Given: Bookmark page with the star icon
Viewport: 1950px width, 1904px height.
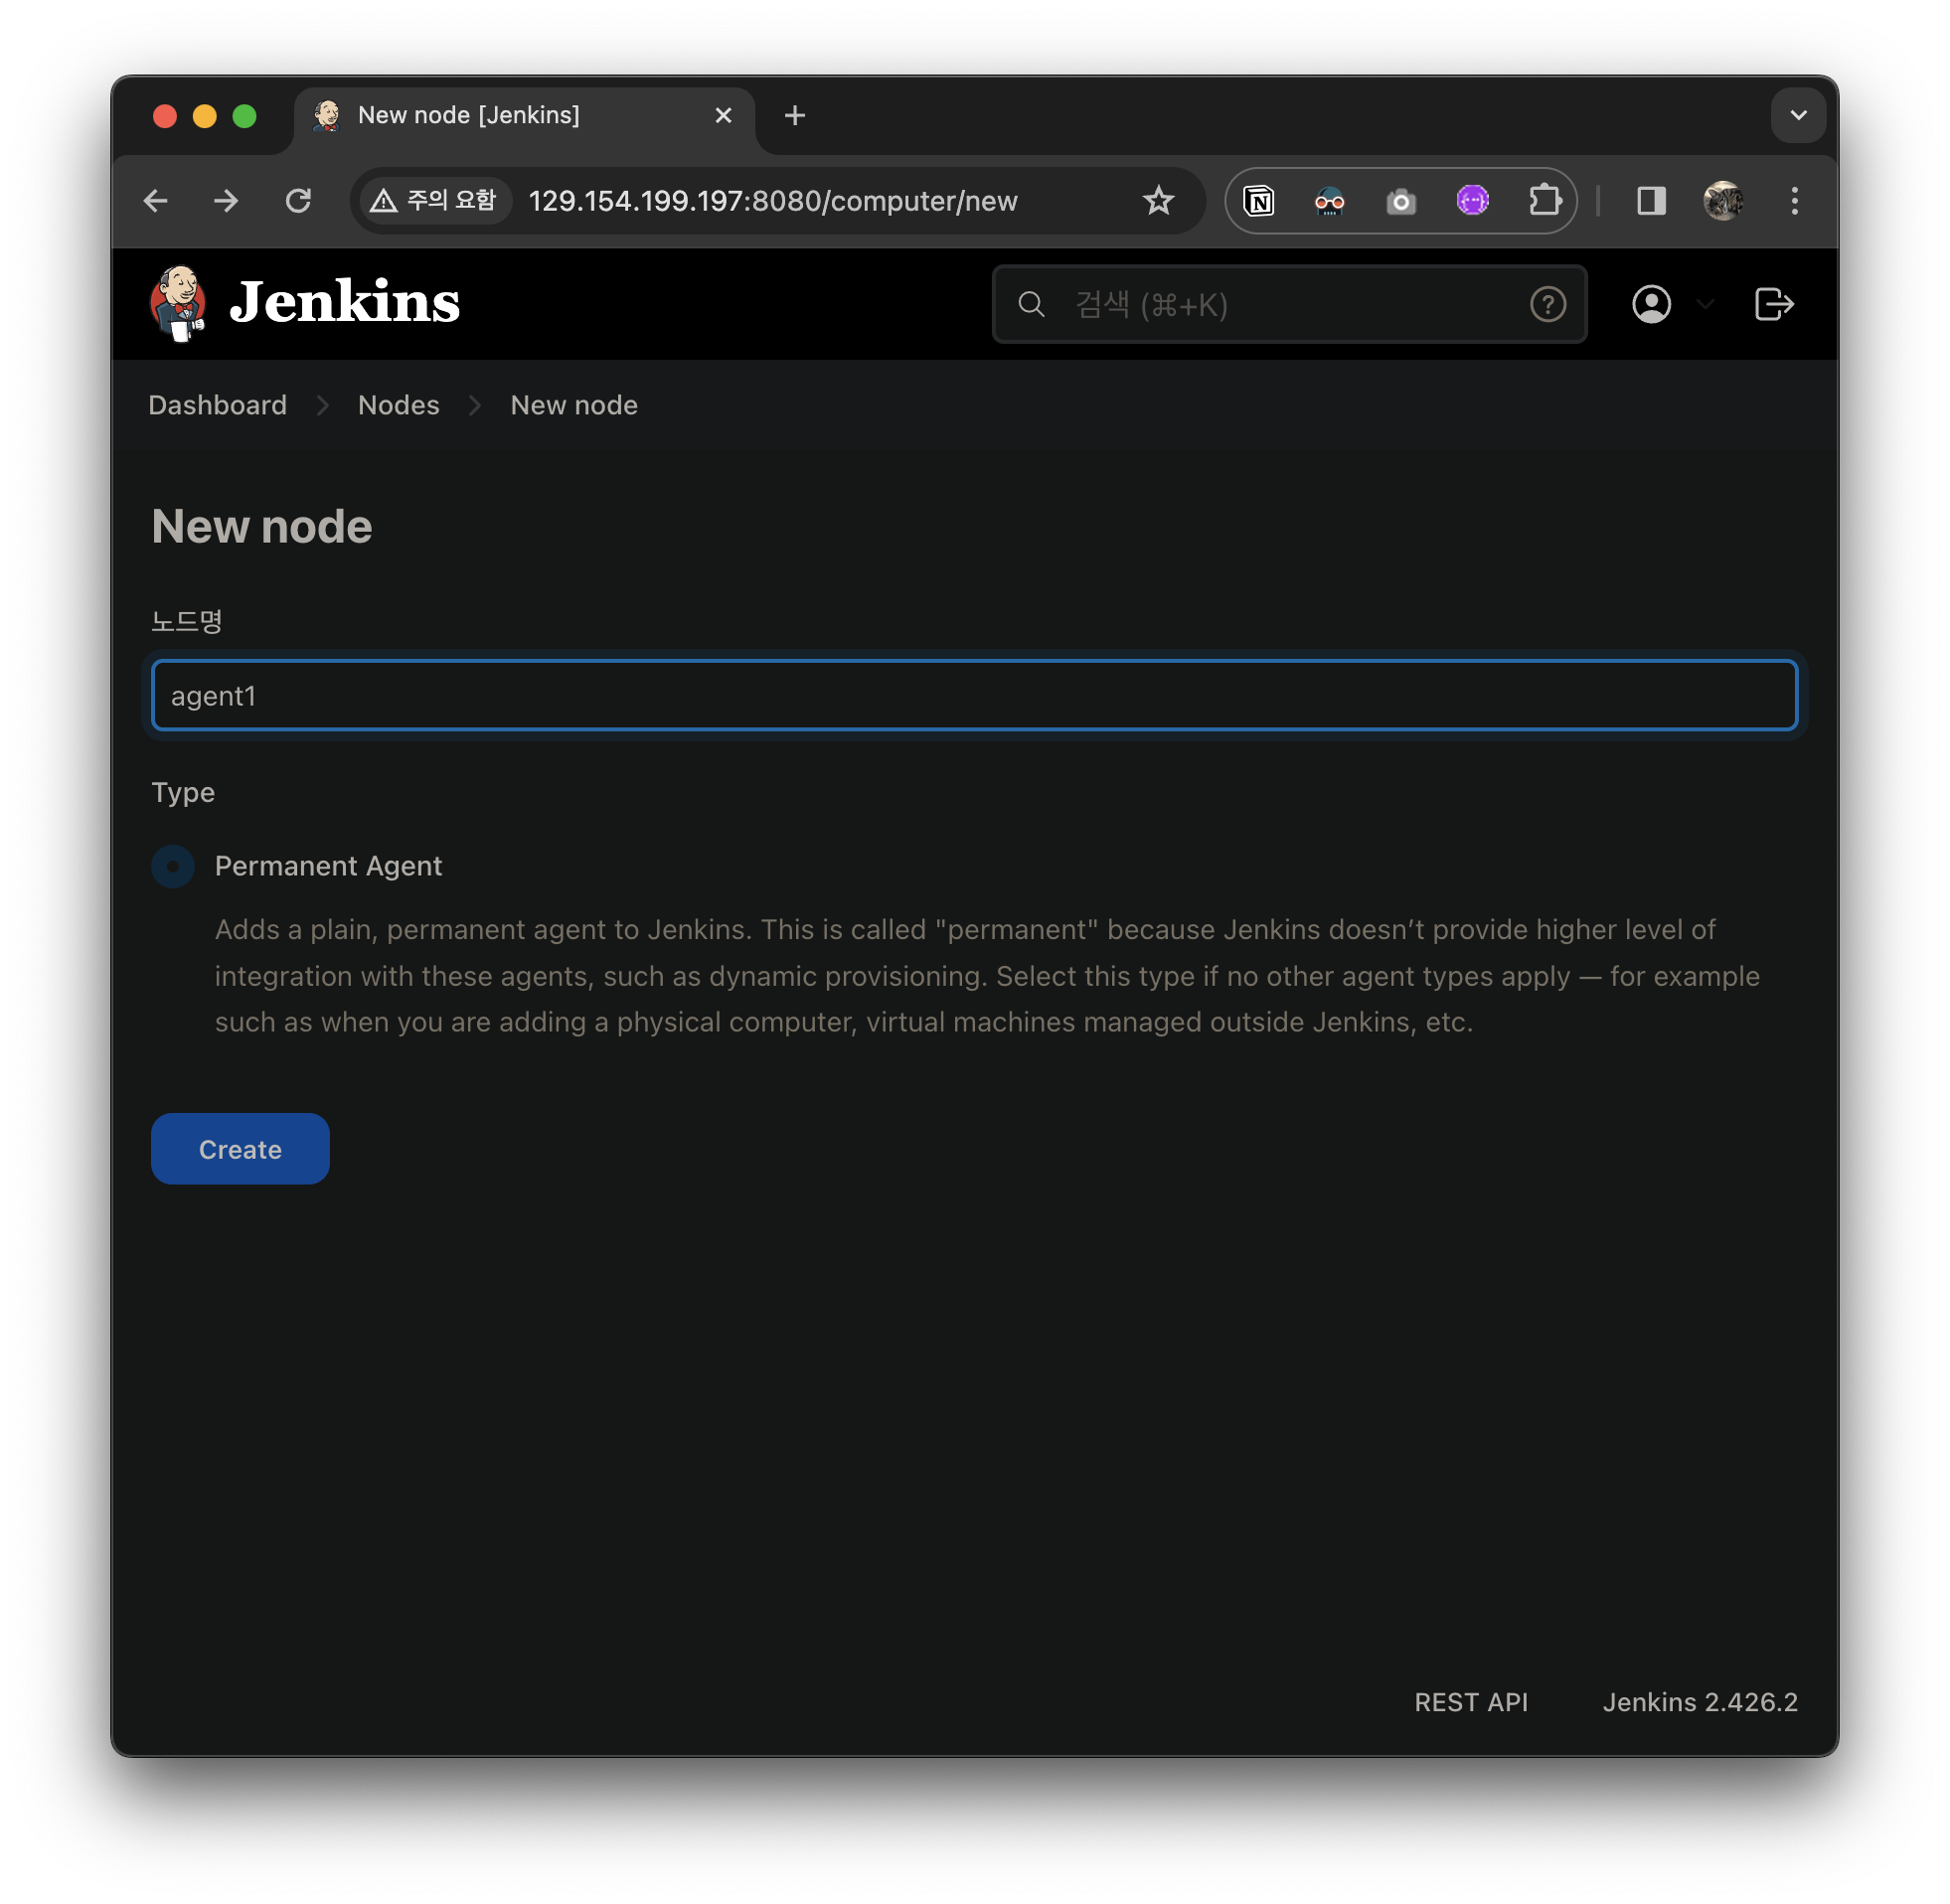Looking at the screenshot, I should pyautogui.click(x=1158, y=201).
